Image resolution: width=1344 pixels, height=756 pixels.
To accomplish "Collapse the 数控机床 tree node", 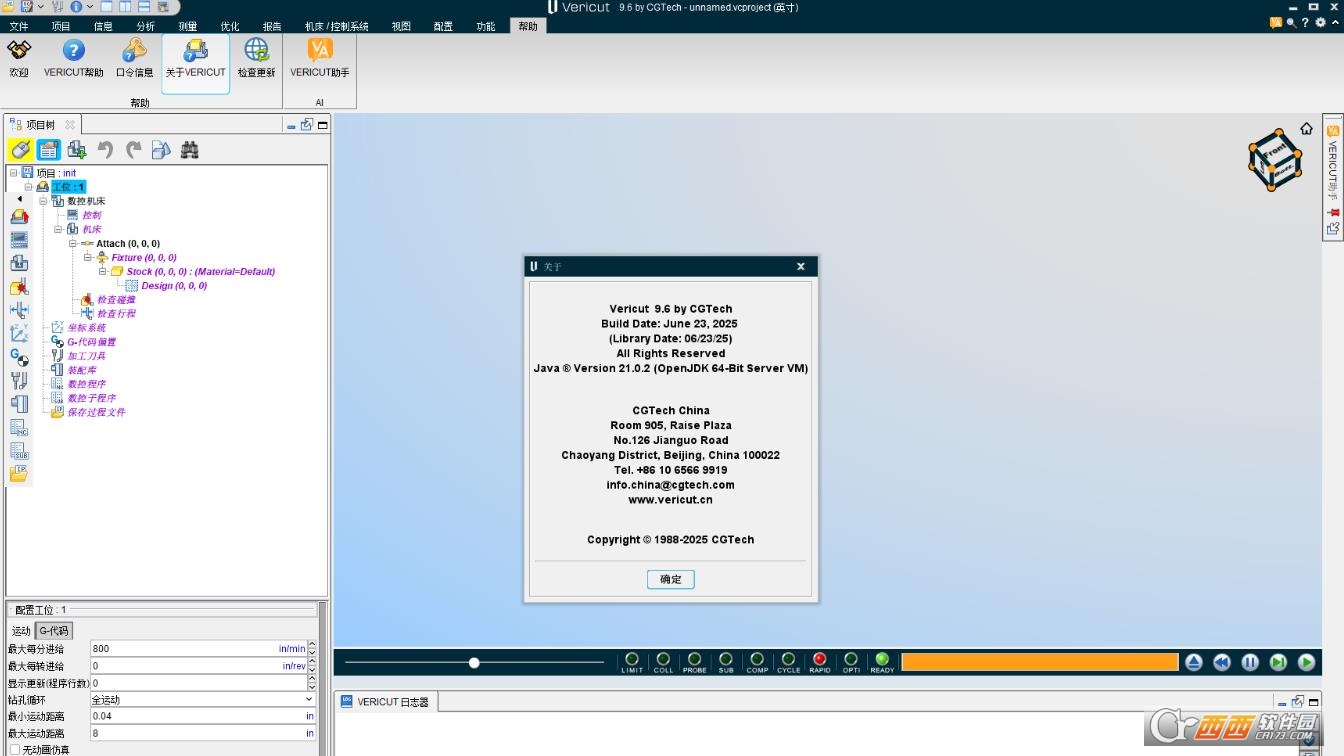I will coord(43,201).
